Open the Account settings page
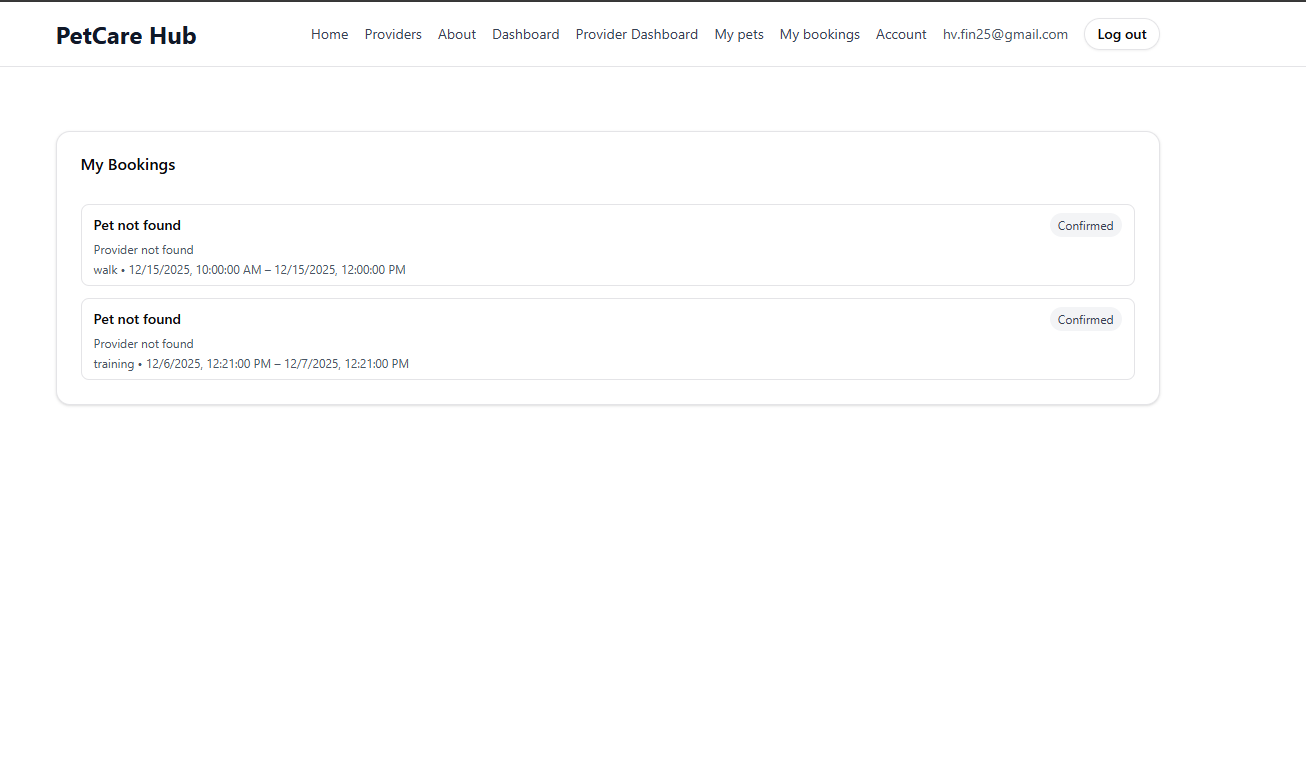Screen dimensions: 1306x779 pyautogui.click(x=900, y=34)
